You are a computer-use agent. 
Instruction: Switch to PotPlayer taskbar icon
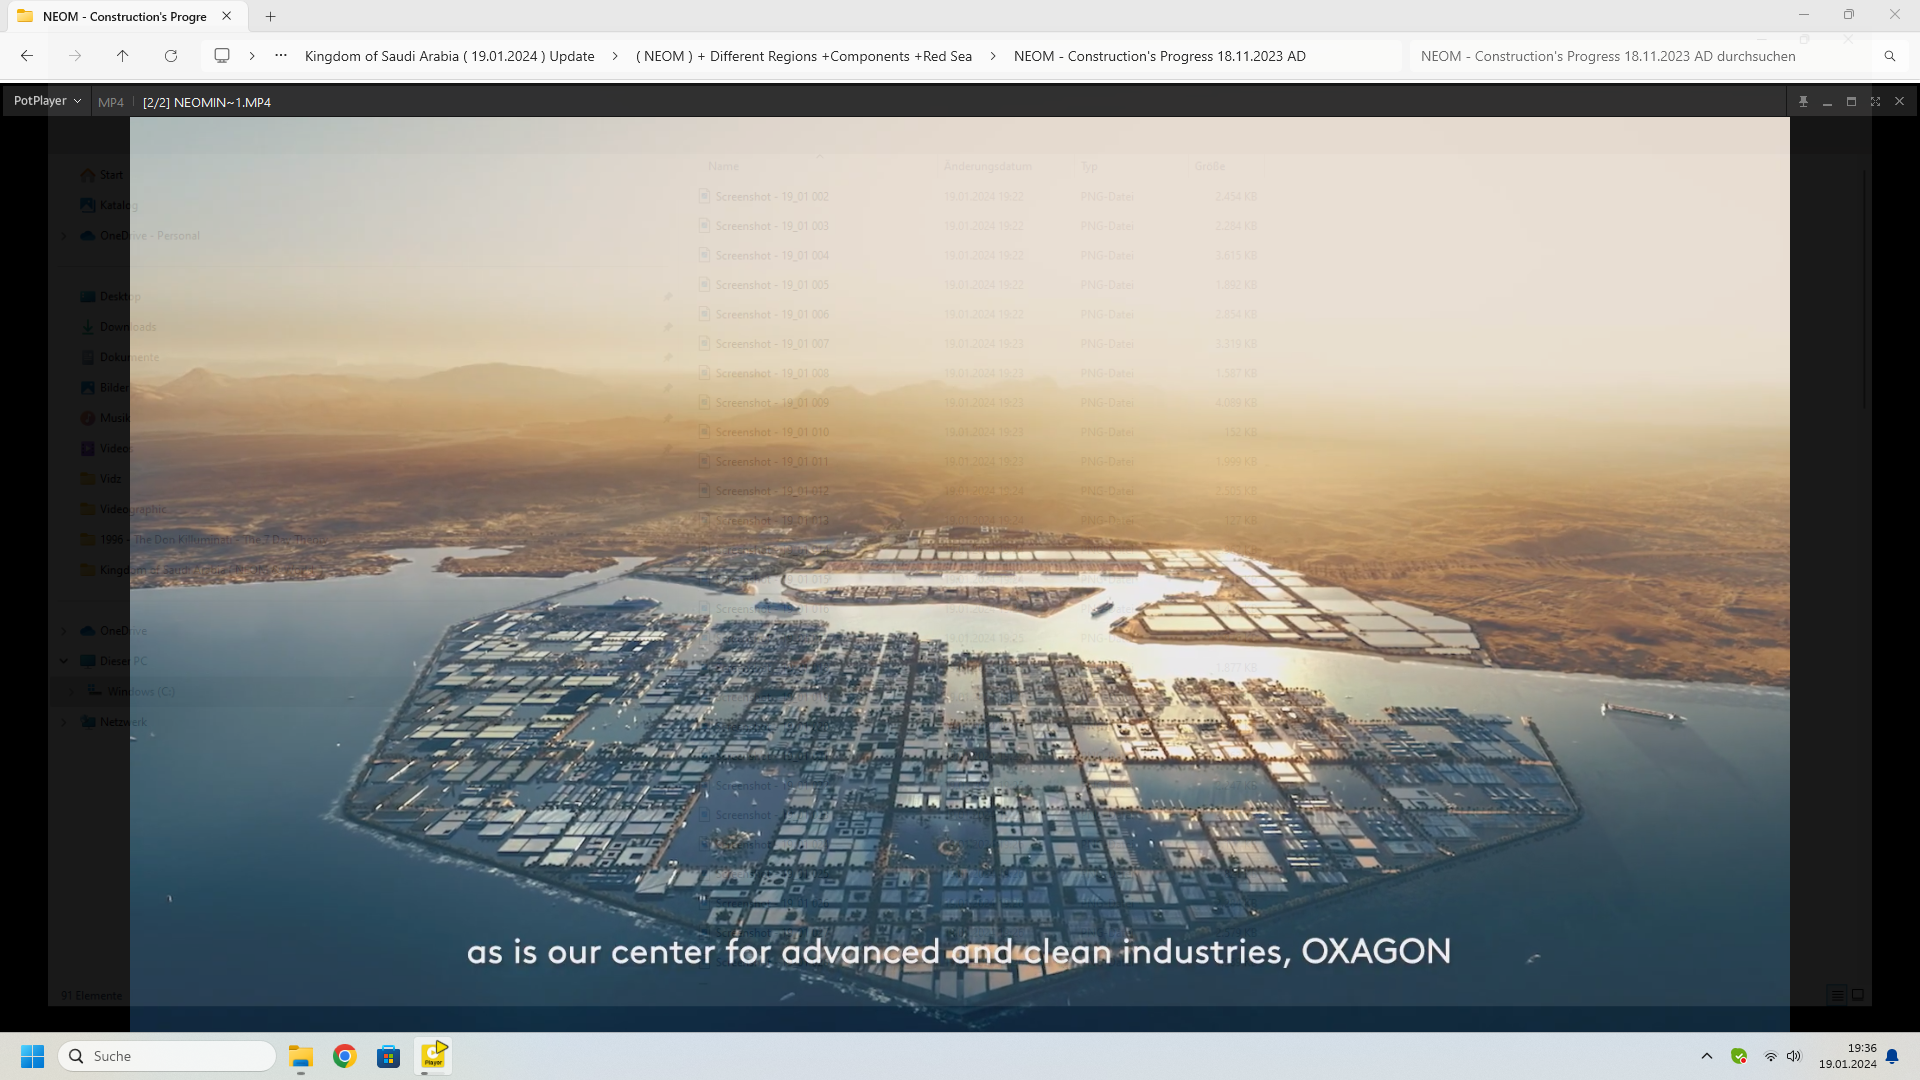[x=433, y=1056]
